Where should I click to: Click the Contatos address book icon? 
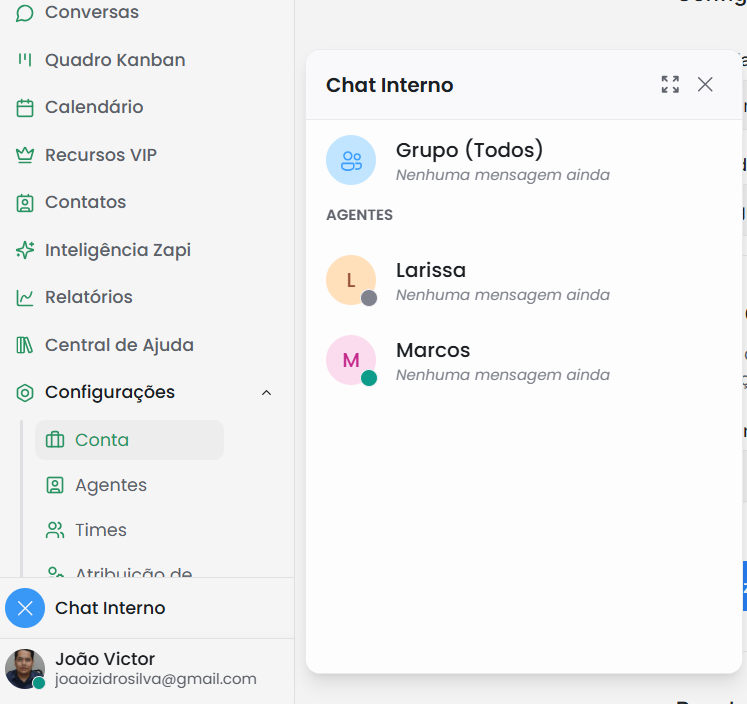(25, 203)
